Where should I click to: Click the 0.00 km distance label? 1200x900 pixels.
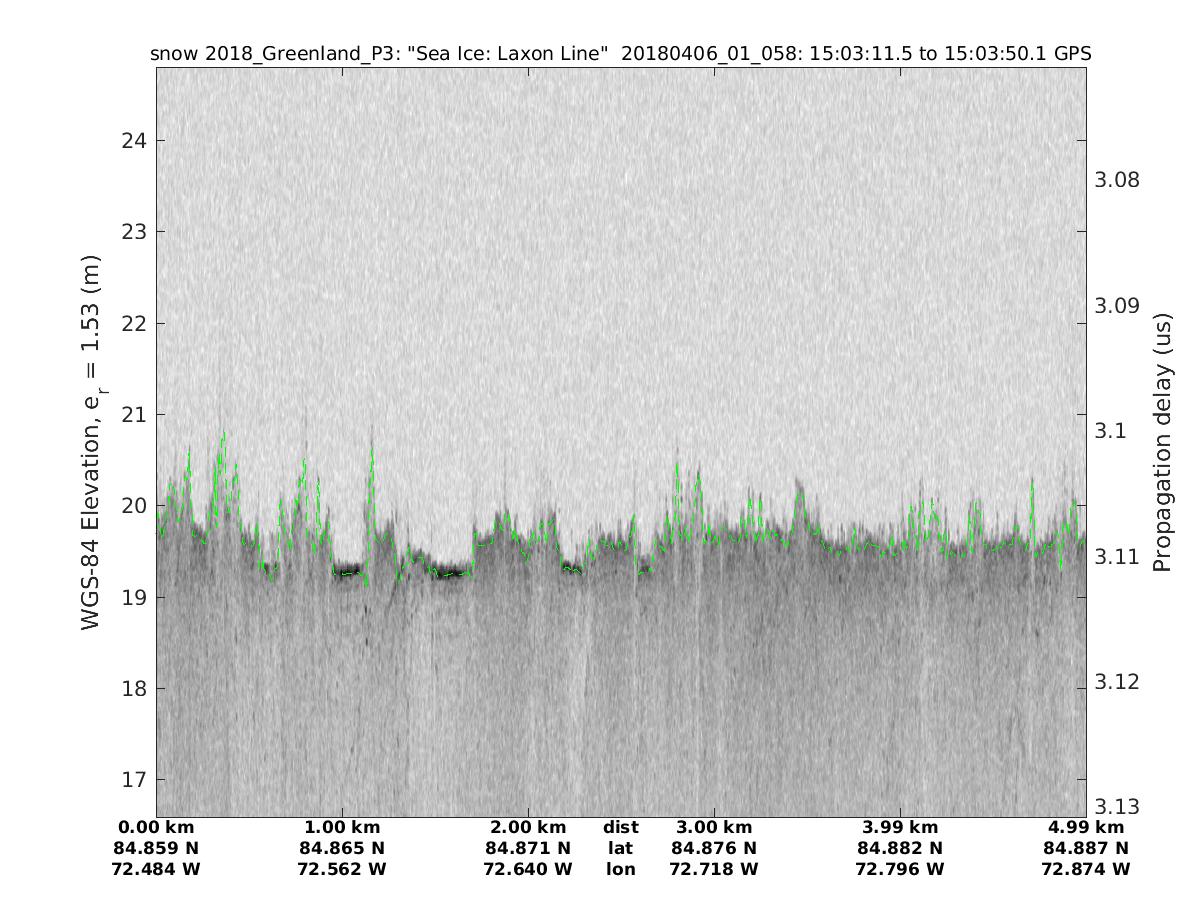157,827
